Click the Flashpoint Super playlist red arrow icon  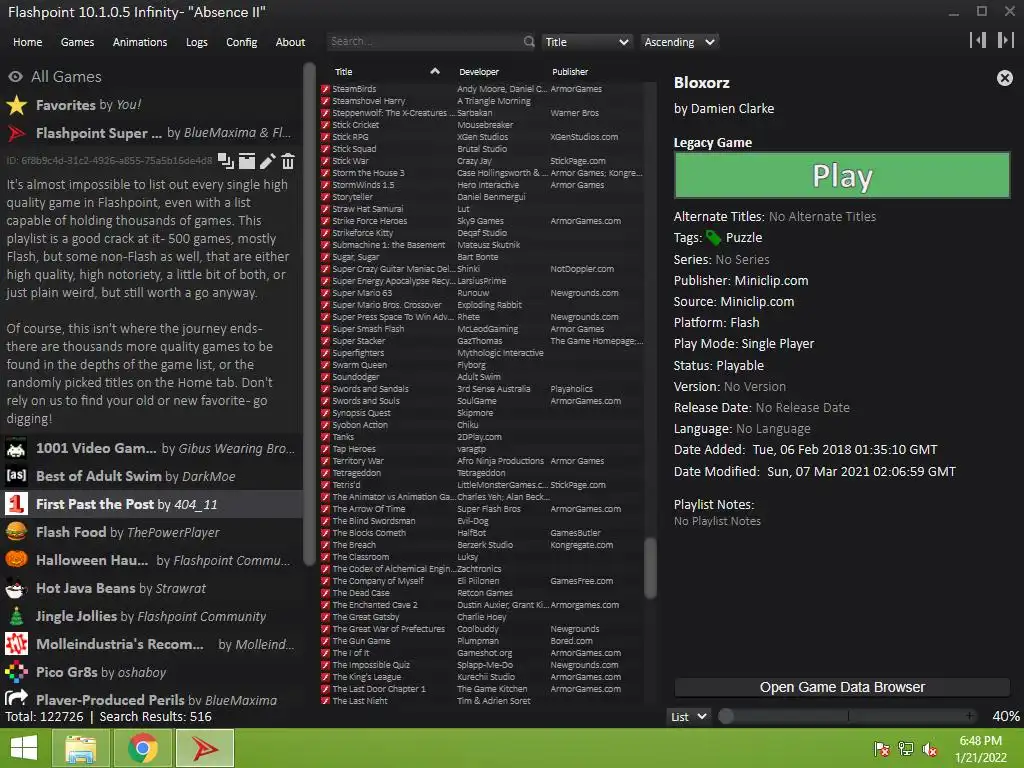[x=16, y=133]
